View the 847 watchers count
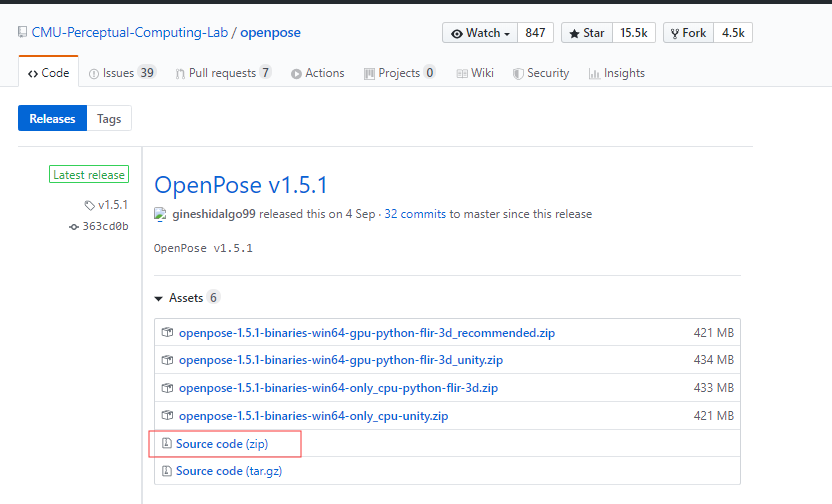 click(535, 33)
